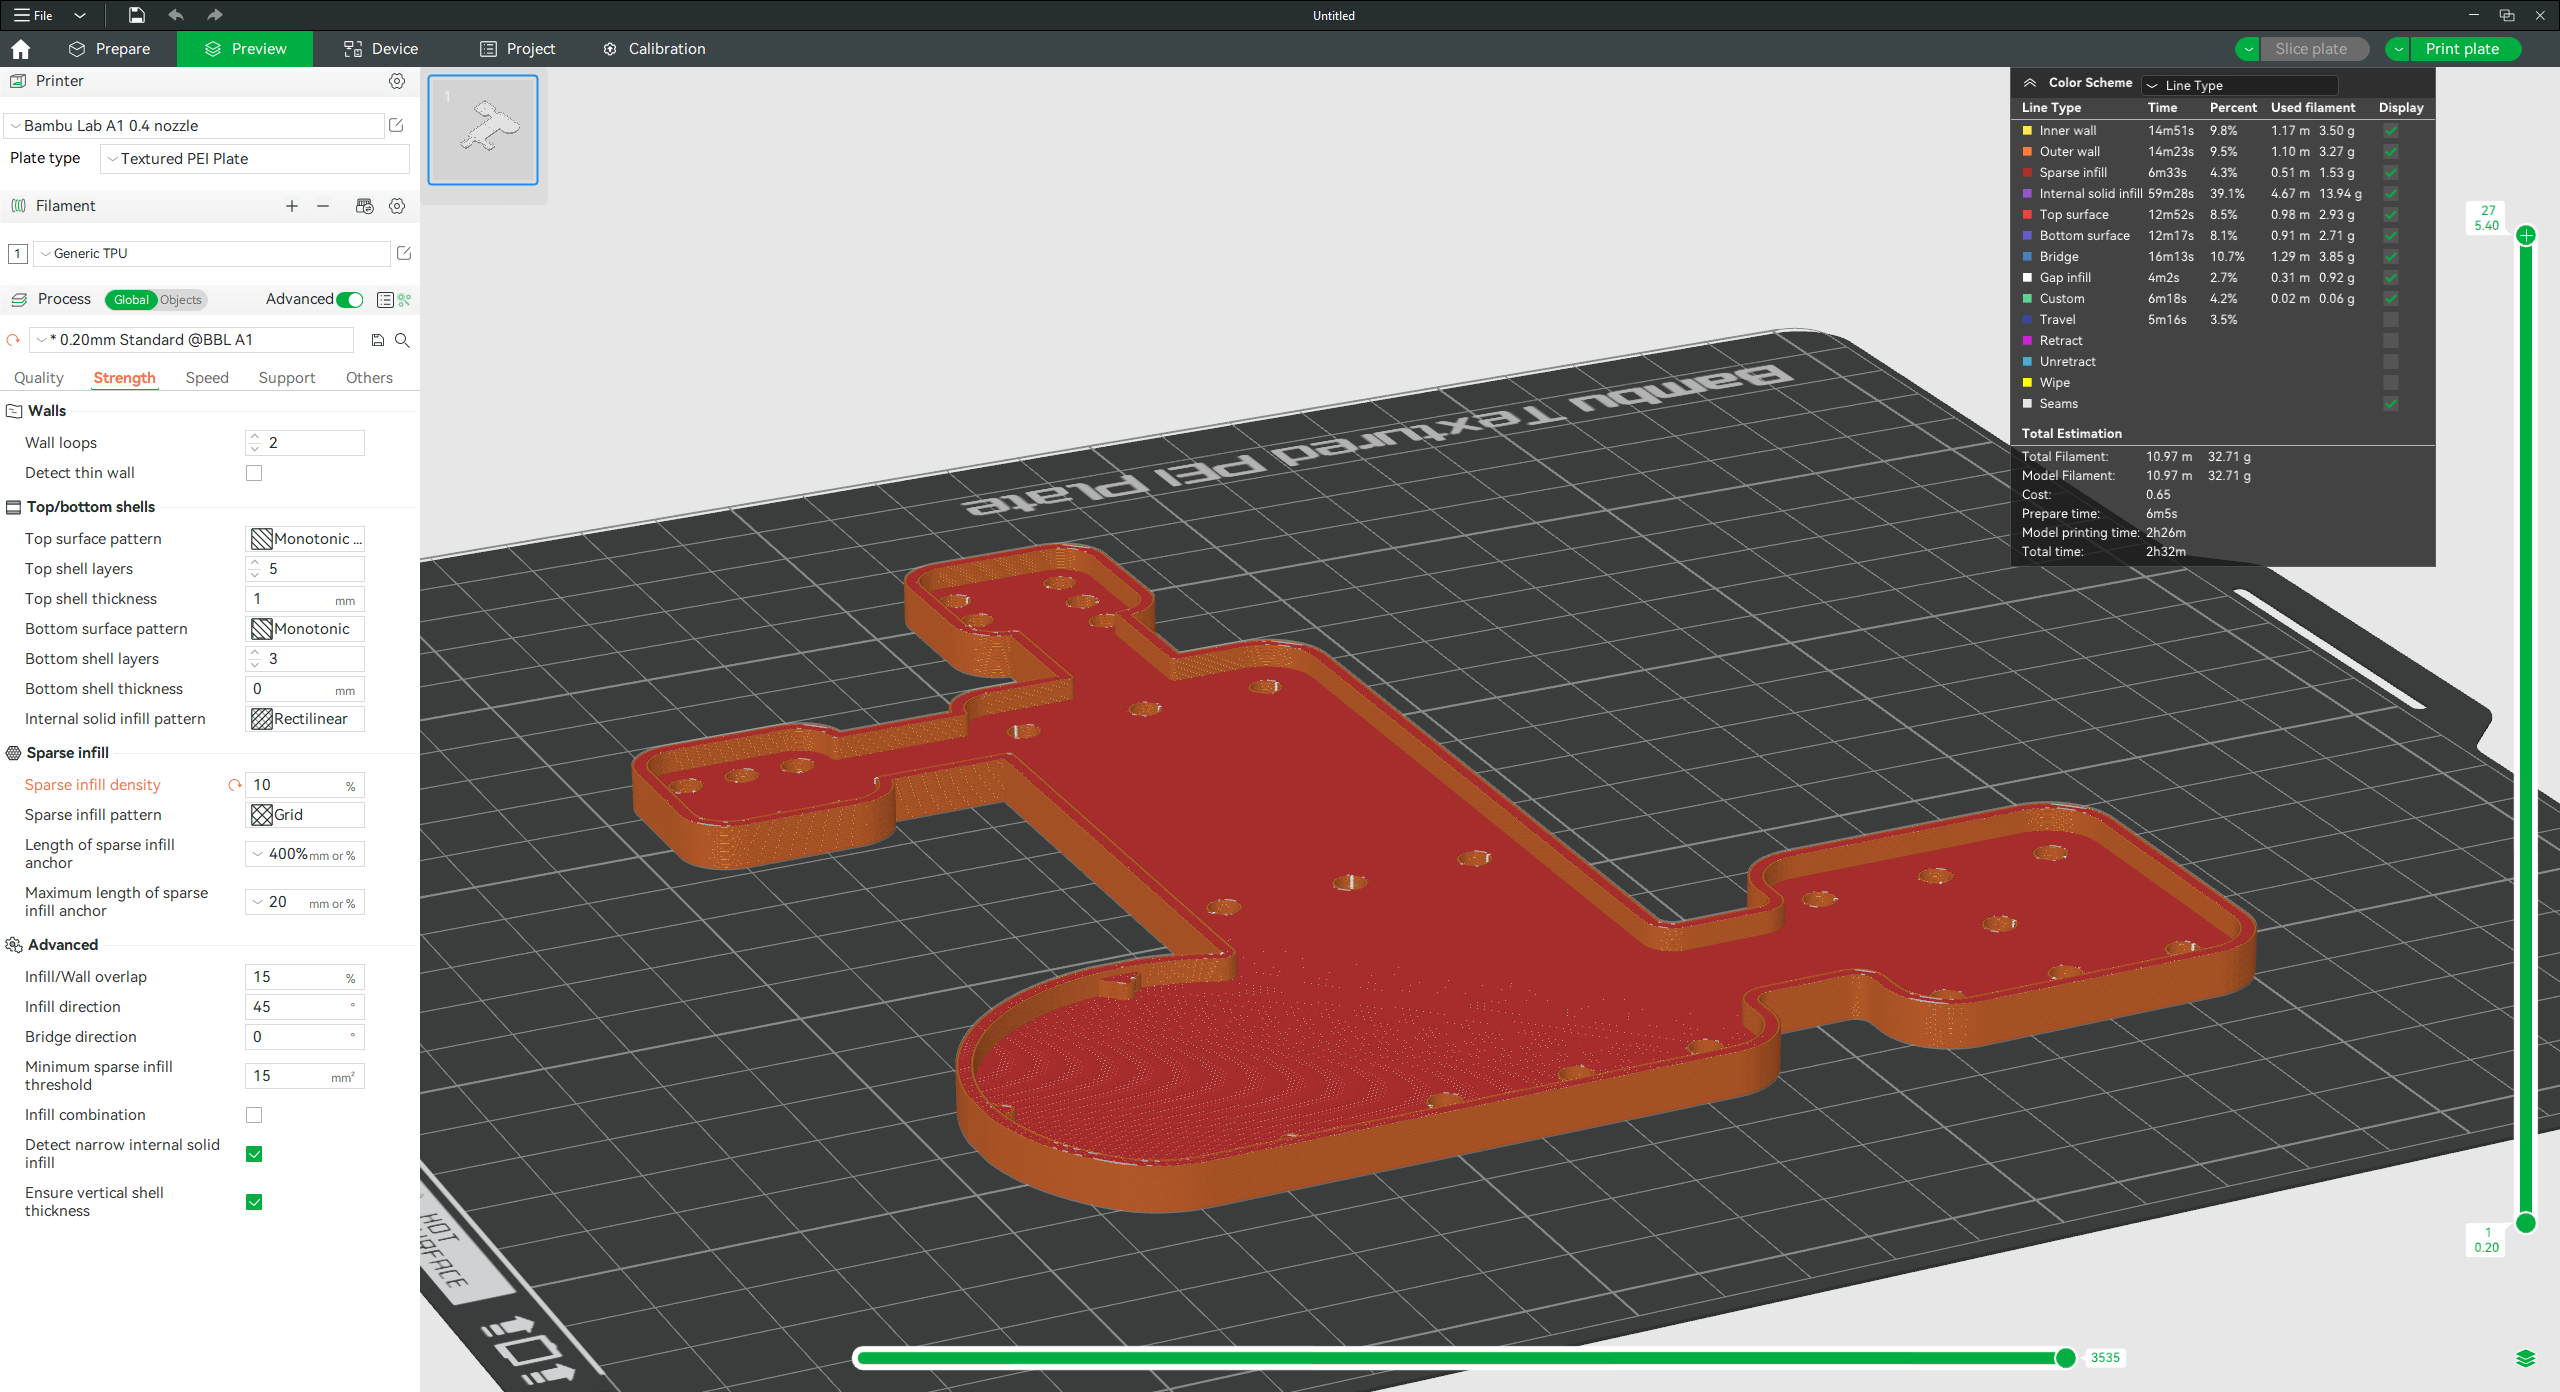Open Color Scheme Line Type dropdown
This screenshot has width=2560, height=1392.
2240,85
